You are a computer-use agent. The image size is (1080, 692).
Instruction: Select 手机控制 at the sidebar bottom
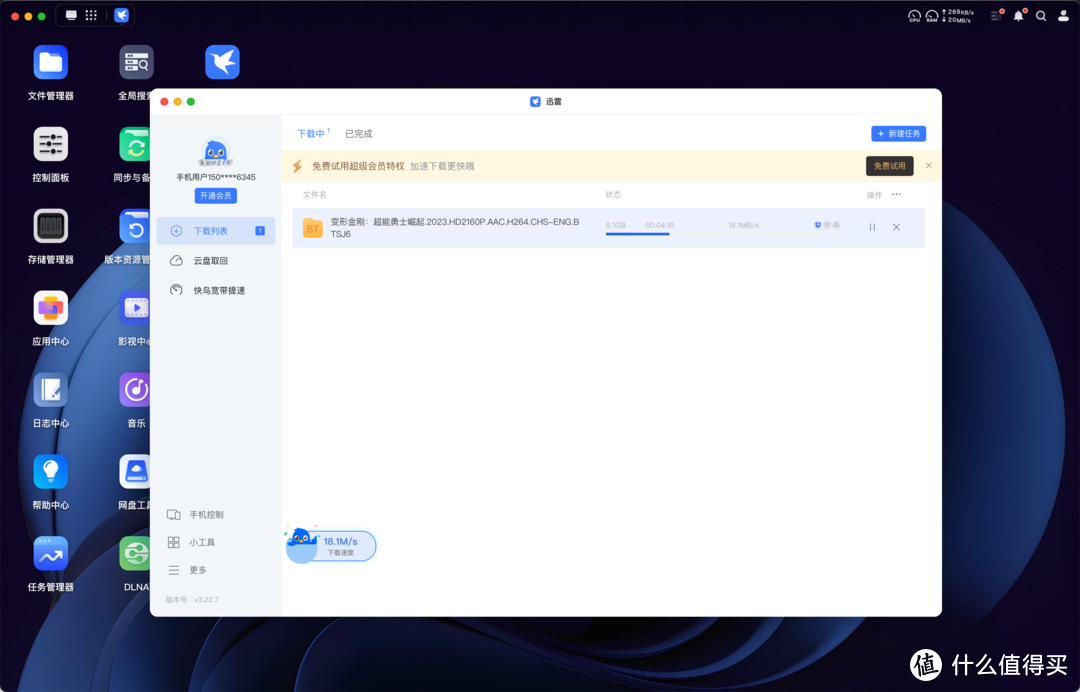[x=198, y=514]
